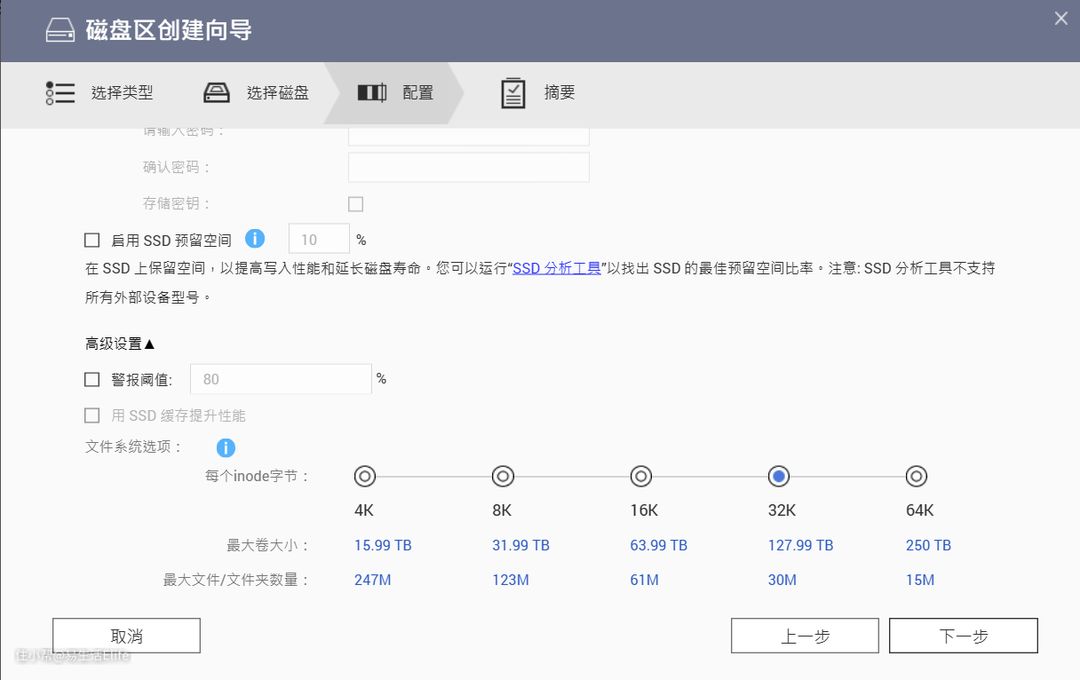Select the 4K bytes per inode option
This screenshot has width=1080, height=680.
click(365, 477)
